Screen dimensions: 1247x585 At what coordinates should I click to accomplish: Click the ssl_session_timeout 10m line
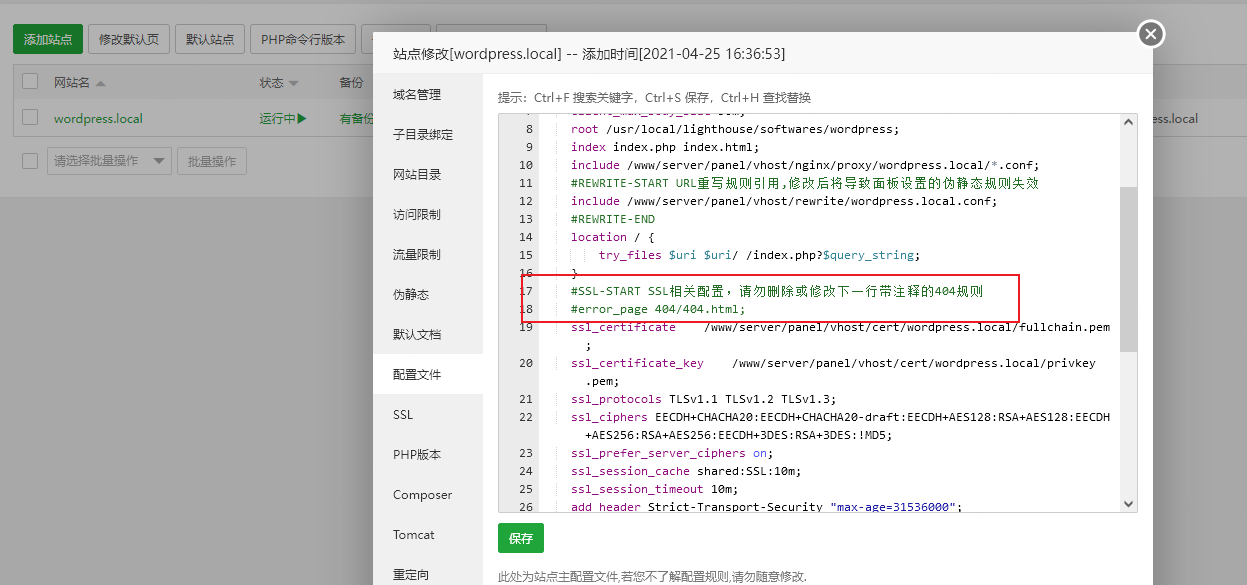coord(654,489)
